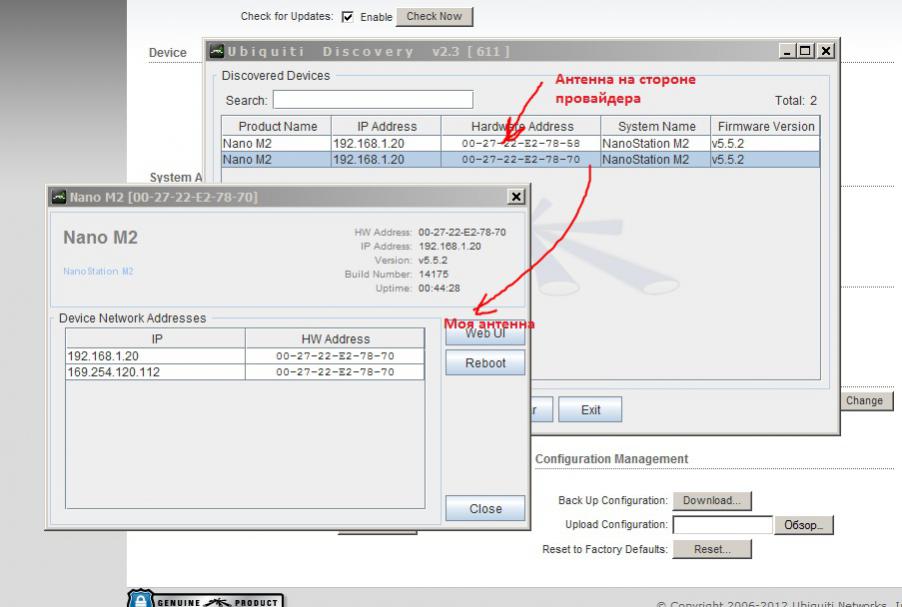Click the Firmware Version column header
This screenshot has height=607, width=902.
pos(766,126)
